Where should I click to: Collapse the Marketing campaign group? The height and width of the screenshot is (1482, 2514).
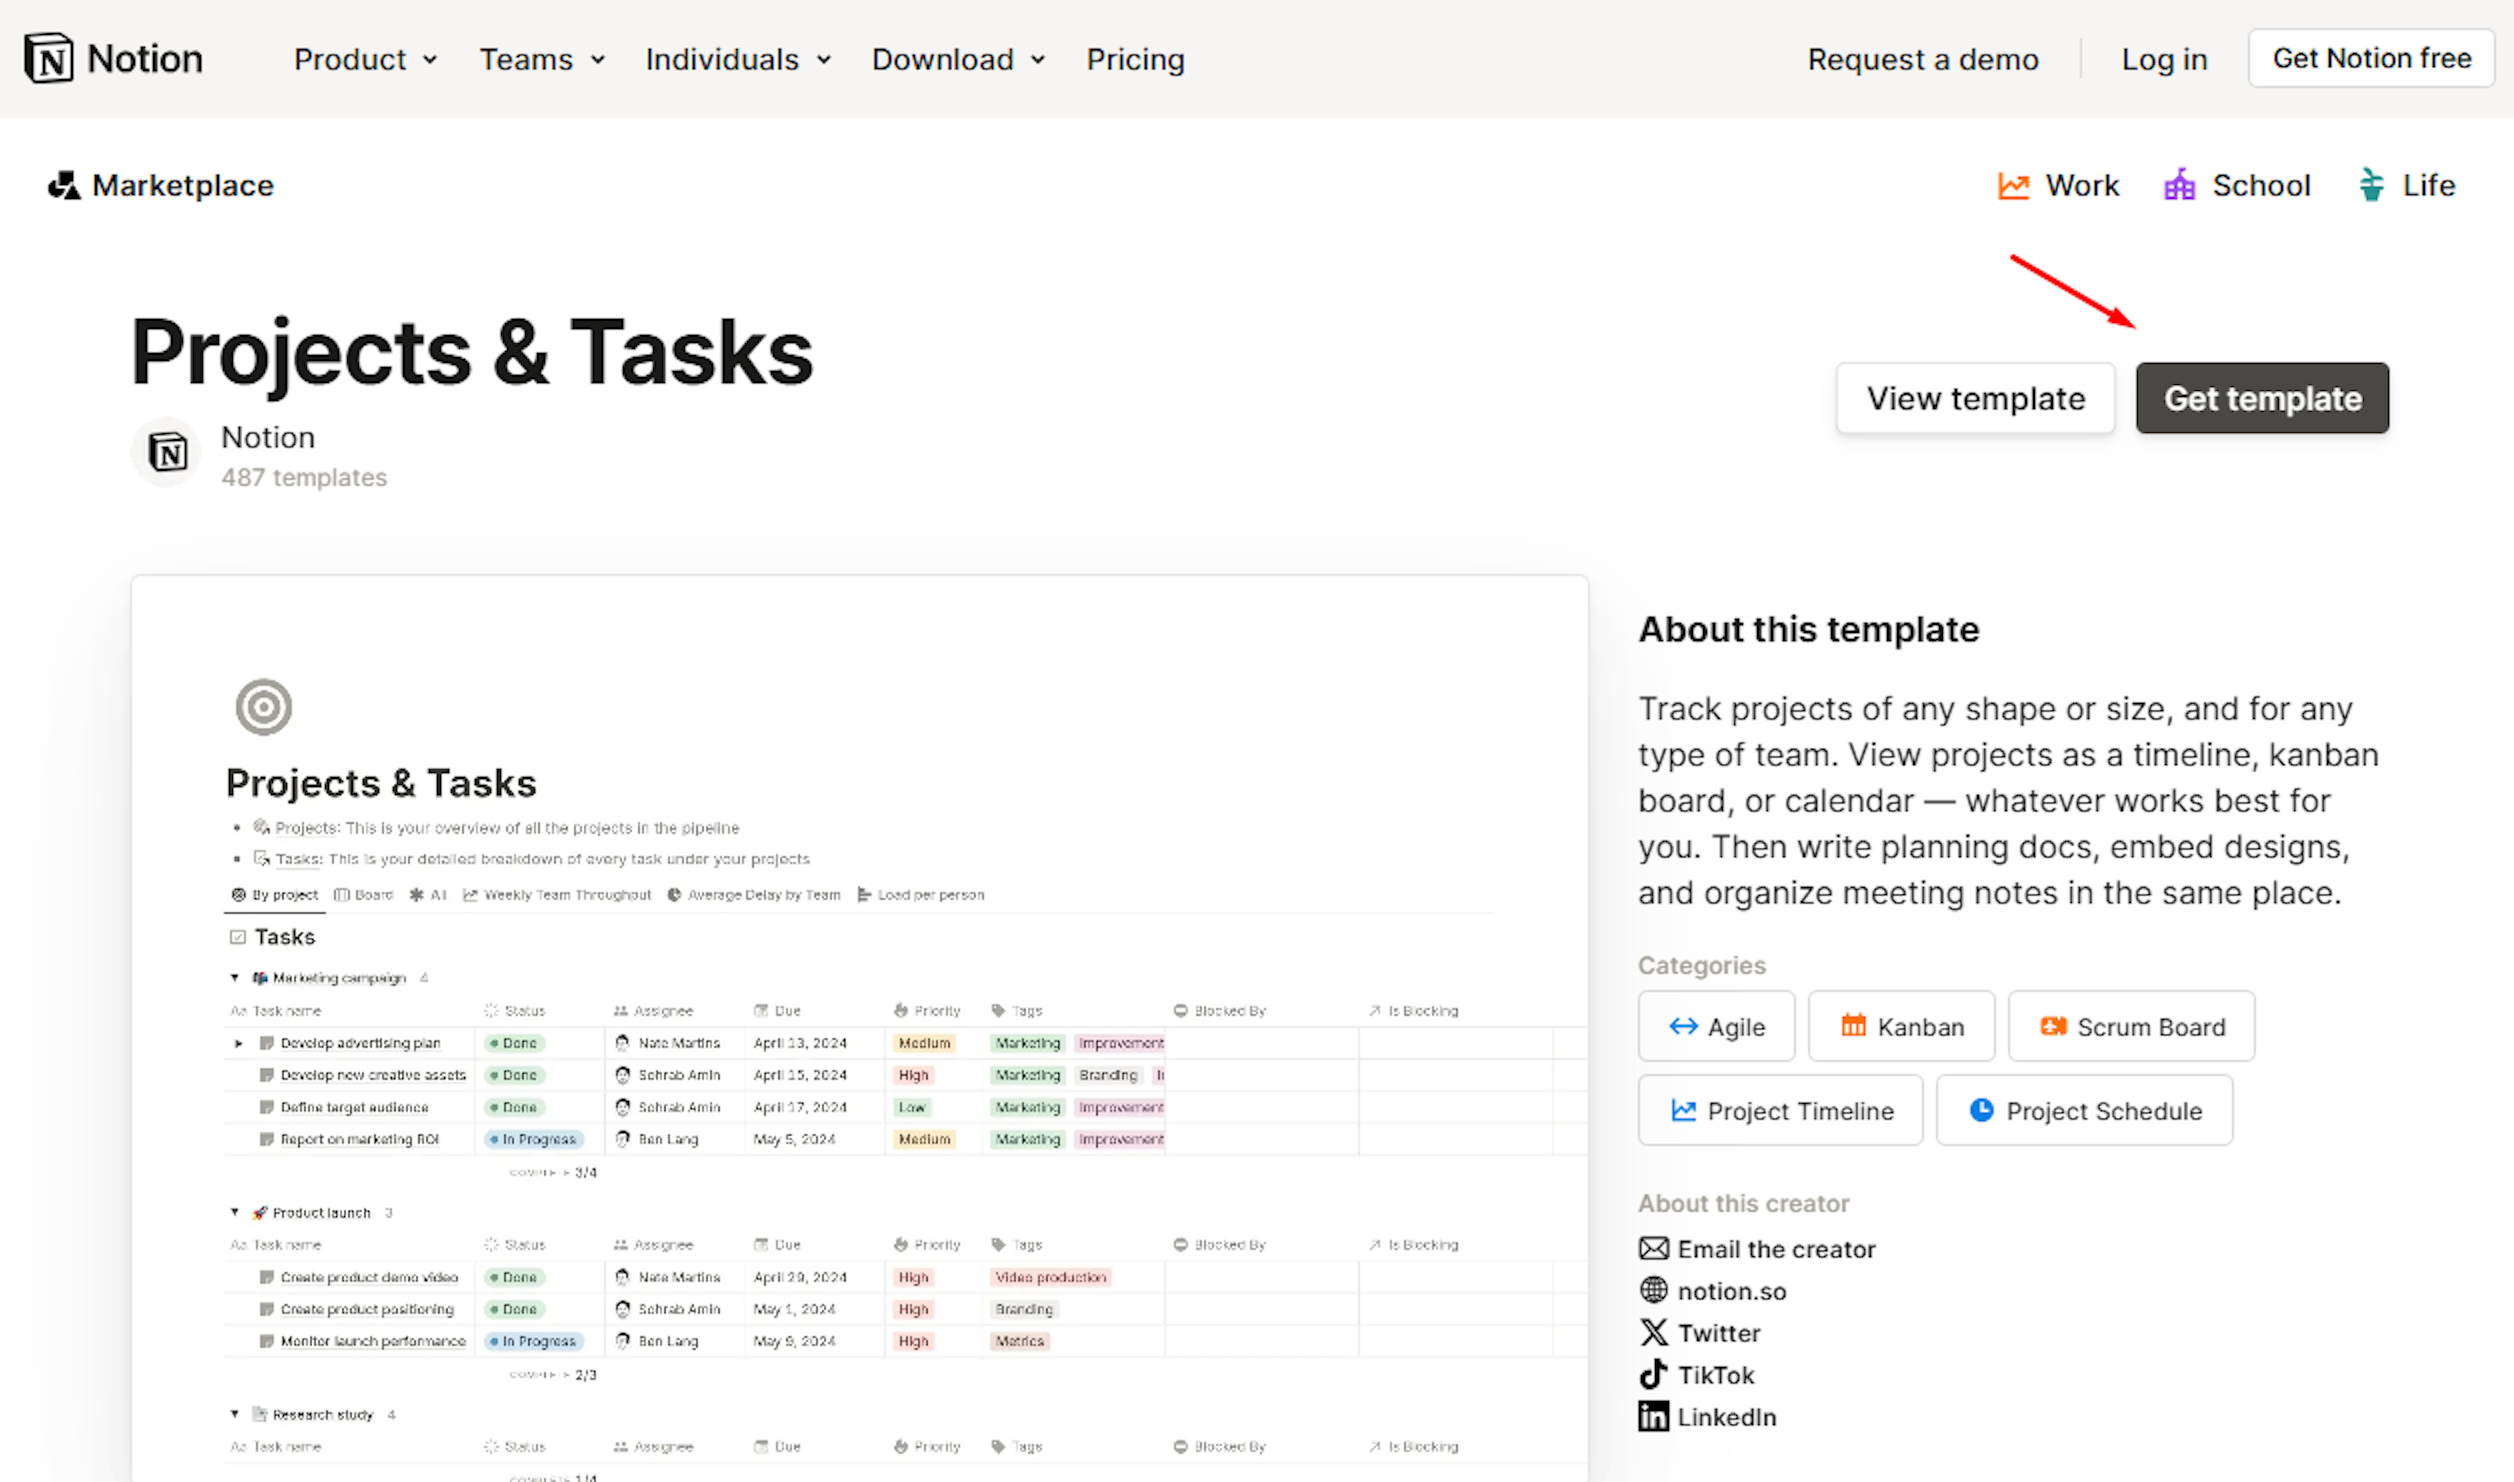point(235,977)
